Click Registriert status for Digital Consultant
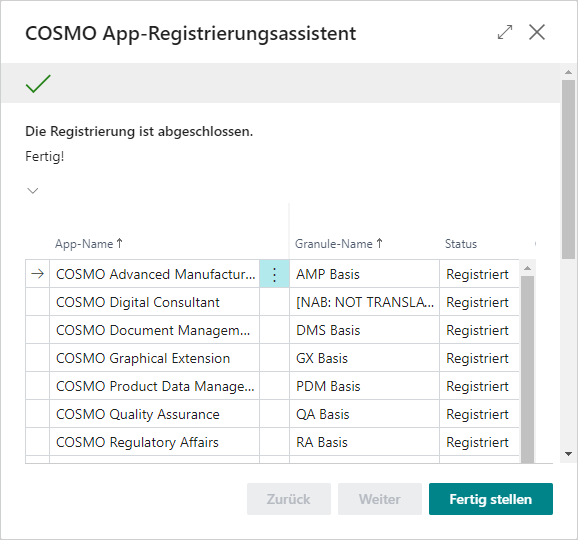This screenshot has height=540, width=578. point(479,302)
